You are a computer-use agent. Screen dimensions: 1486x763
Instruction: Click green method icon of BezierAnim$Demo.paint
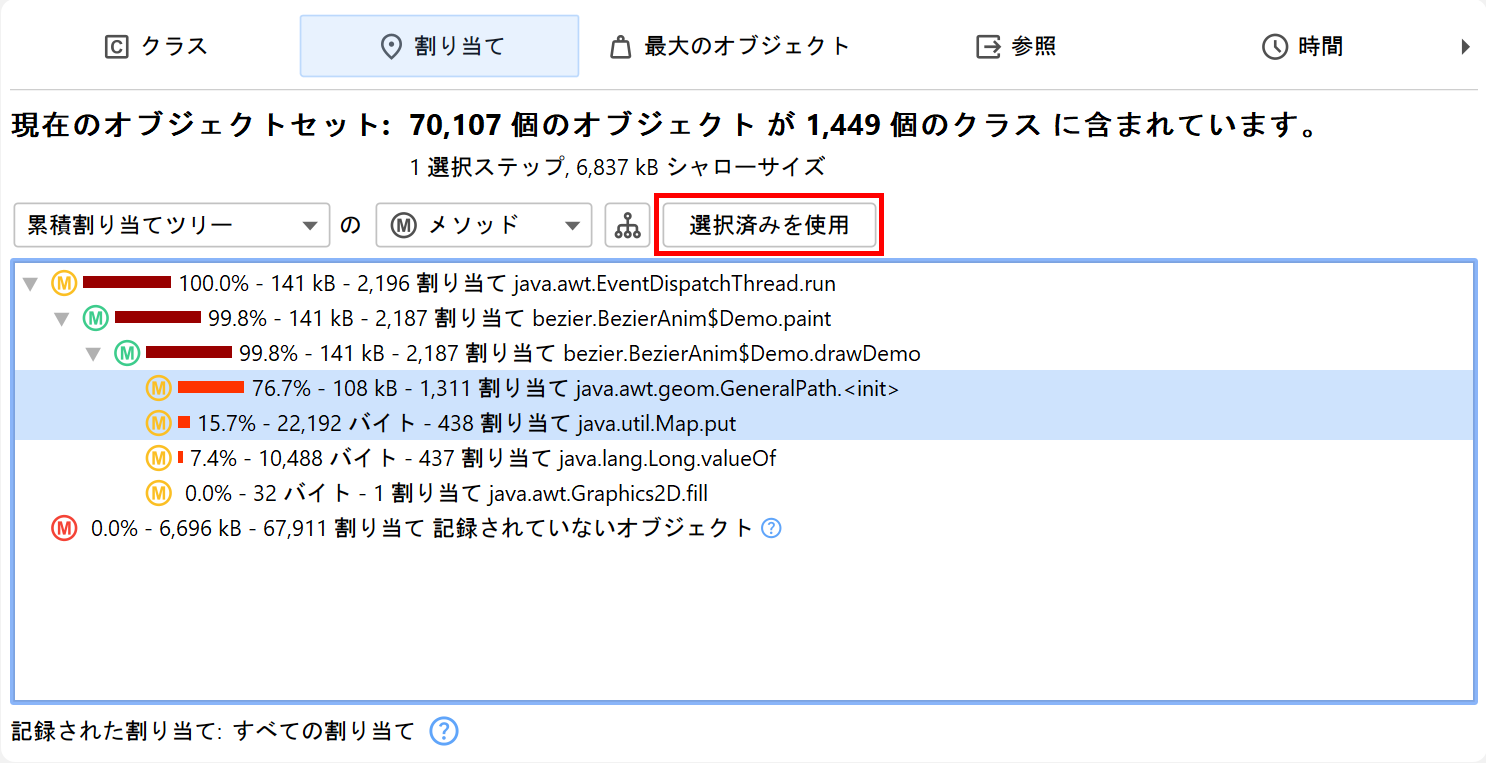pos(95,318)
